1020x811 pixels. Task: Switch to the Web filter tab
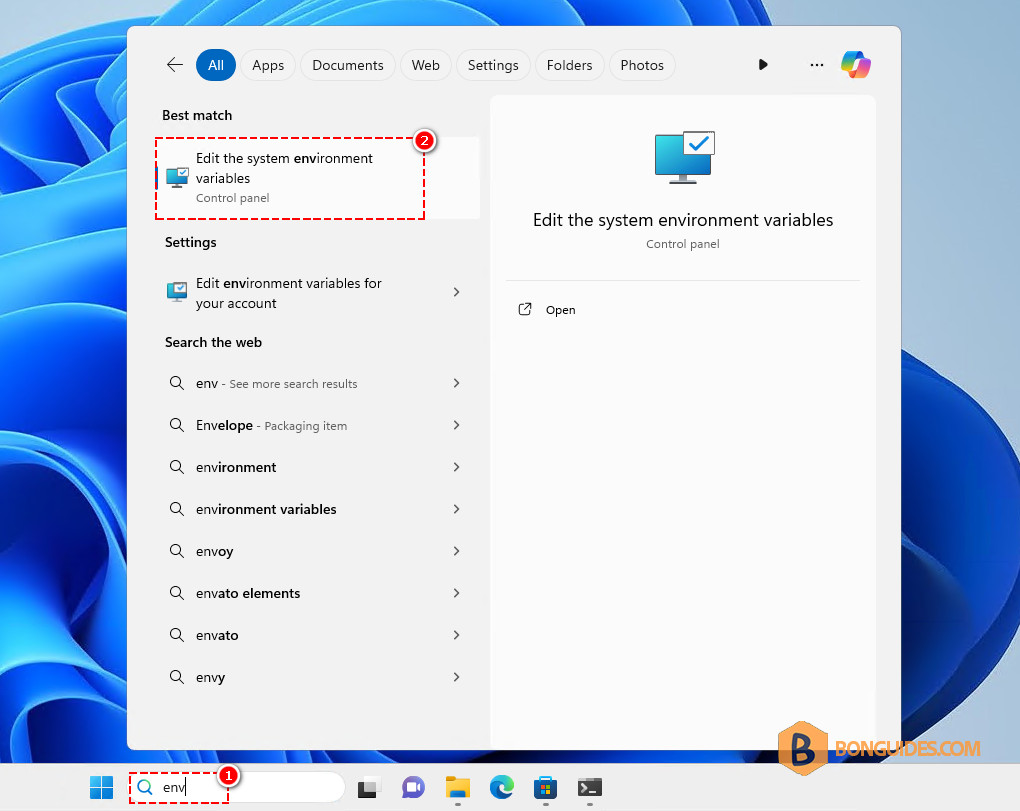click(425, 65)
